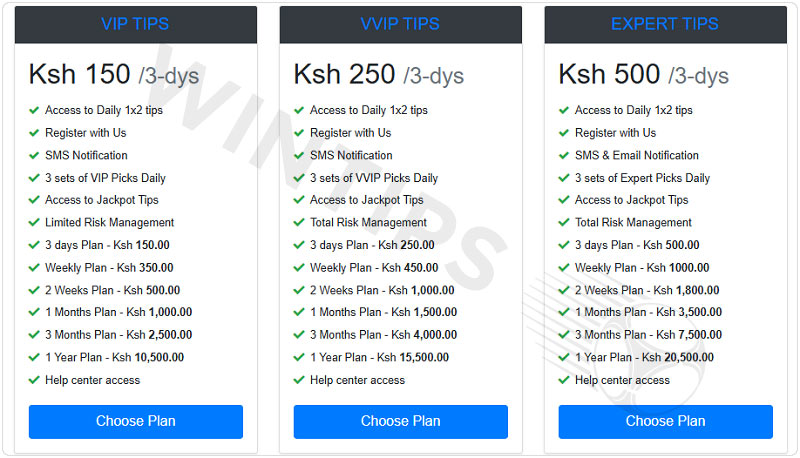Click Choose Plan under VIP TIPS
The image size is (800, 458).
click(x=136, y=421)
